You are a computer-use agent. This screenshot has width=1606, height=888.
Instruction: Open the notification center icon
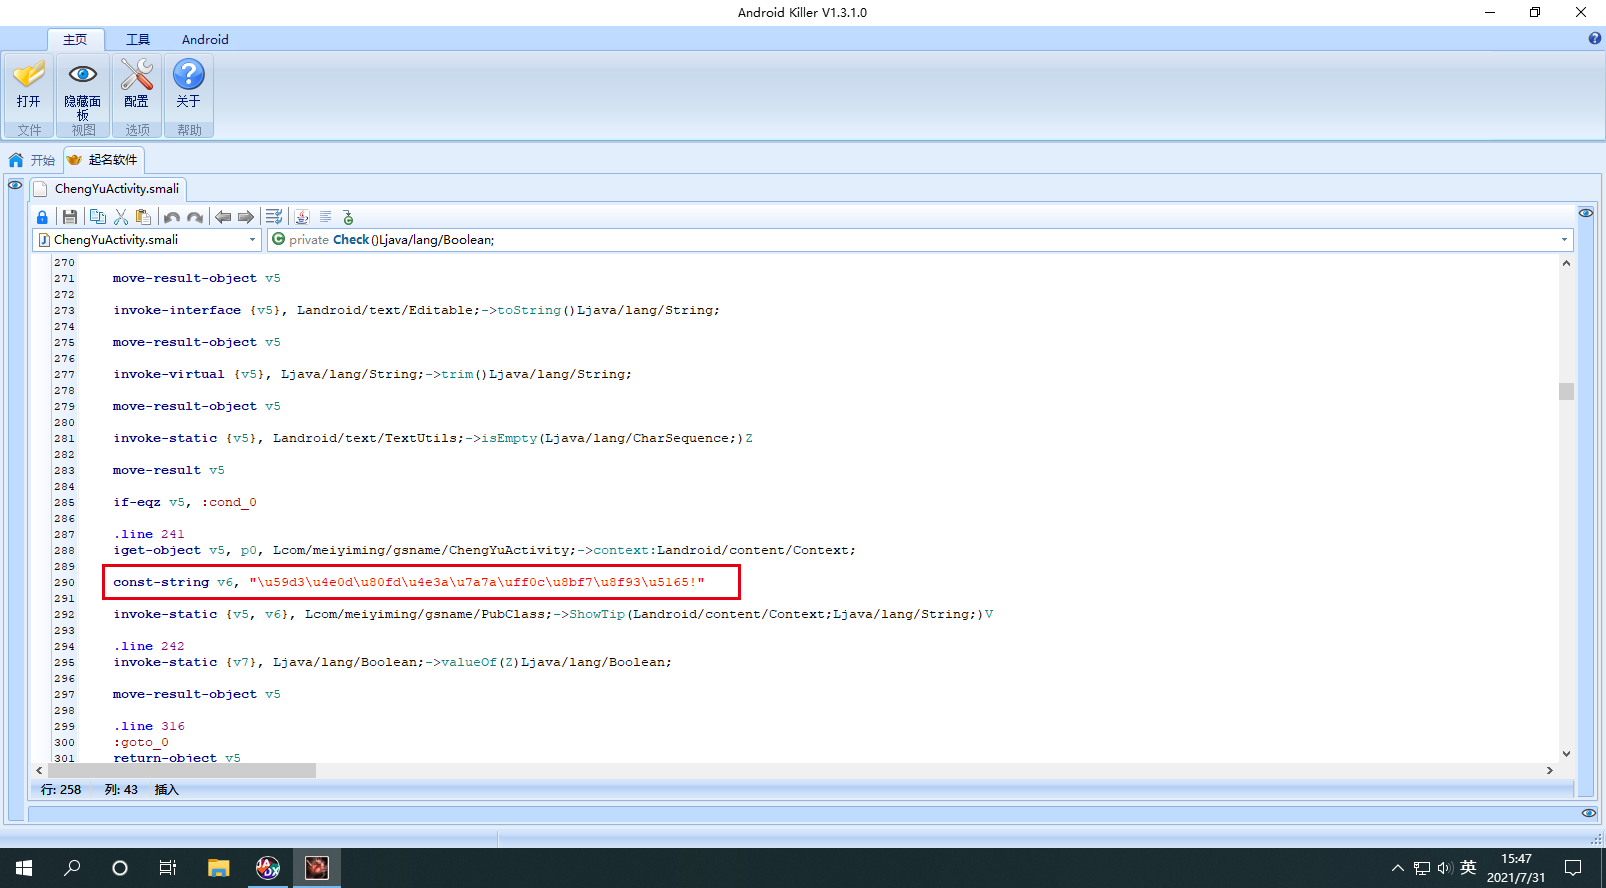[1573, 868]
